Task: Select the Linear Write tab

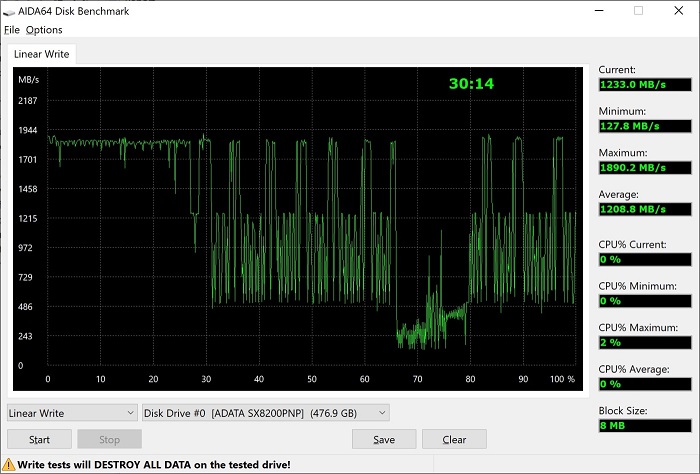Action: click(x=42, y=54)
